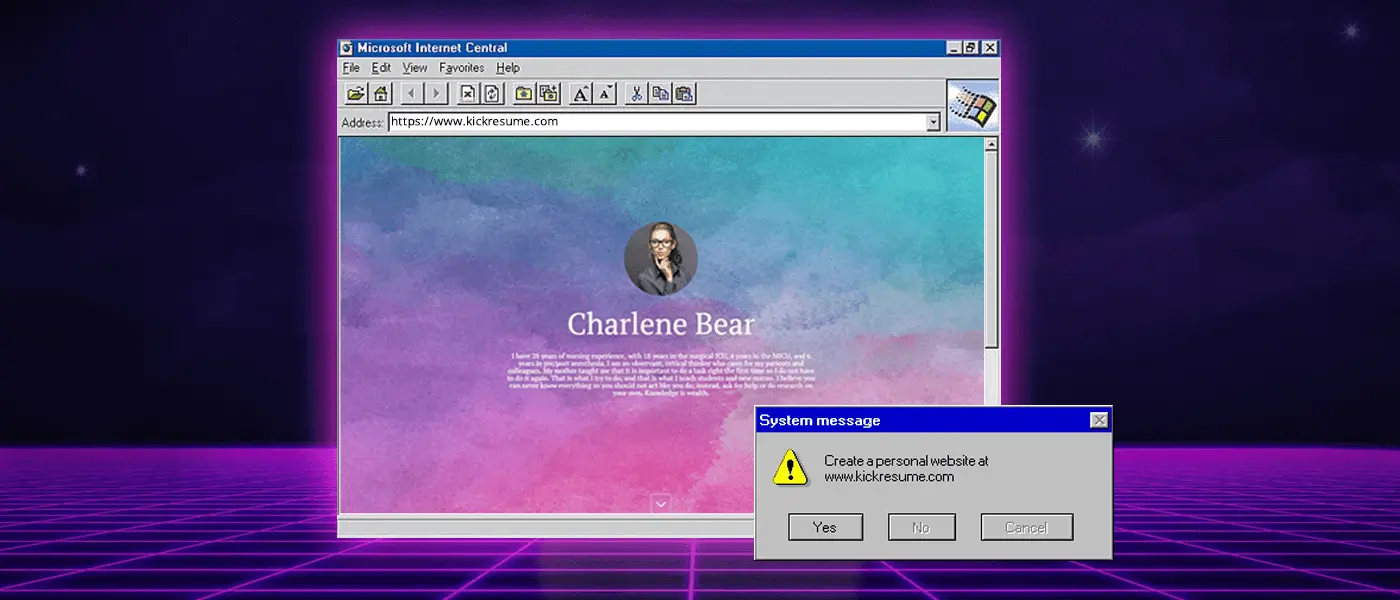Open the Favorites menu
The height and width of the screenshot is (600, 1400).
pos(461,67)
